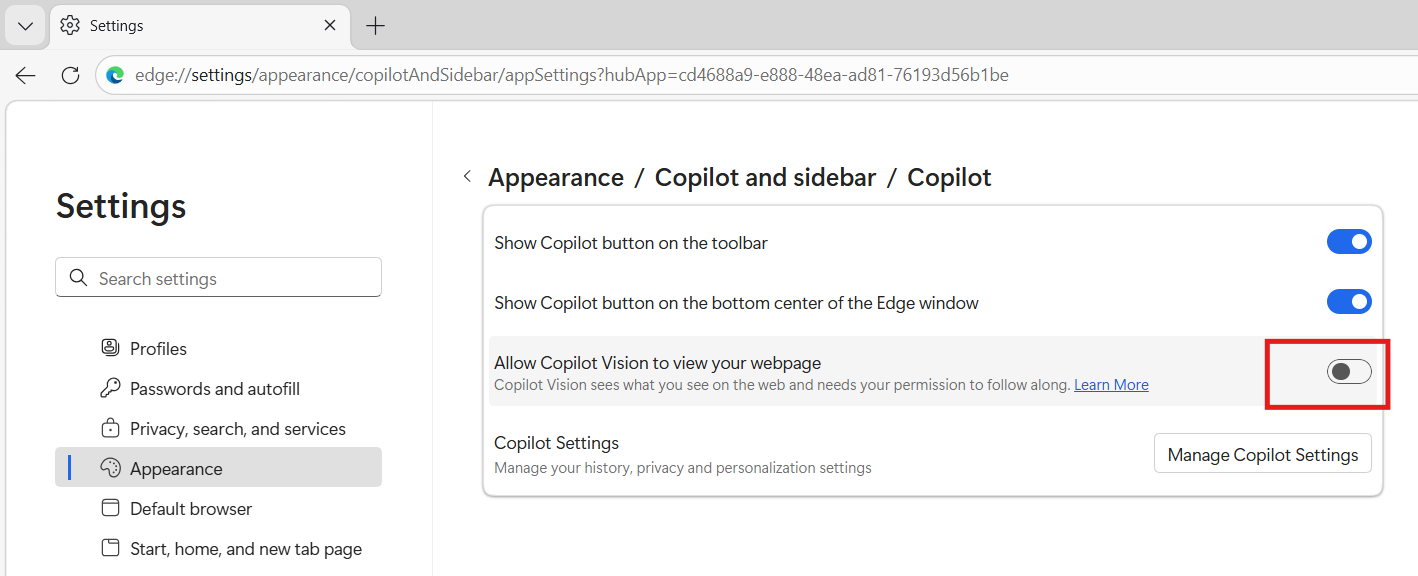Screen dimensions: 1418x576
Task: Click the Privacy, search, and services lock icon
Action: 110,428
